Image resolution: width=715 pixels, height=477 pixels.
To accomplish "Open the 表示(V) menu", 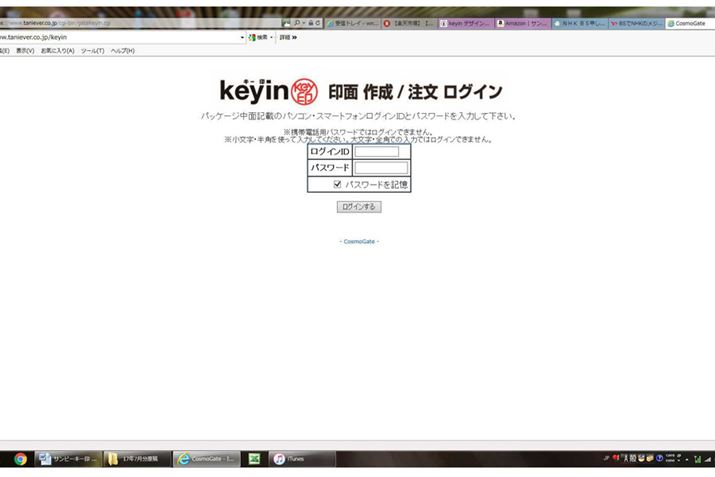I will point(25,51).
